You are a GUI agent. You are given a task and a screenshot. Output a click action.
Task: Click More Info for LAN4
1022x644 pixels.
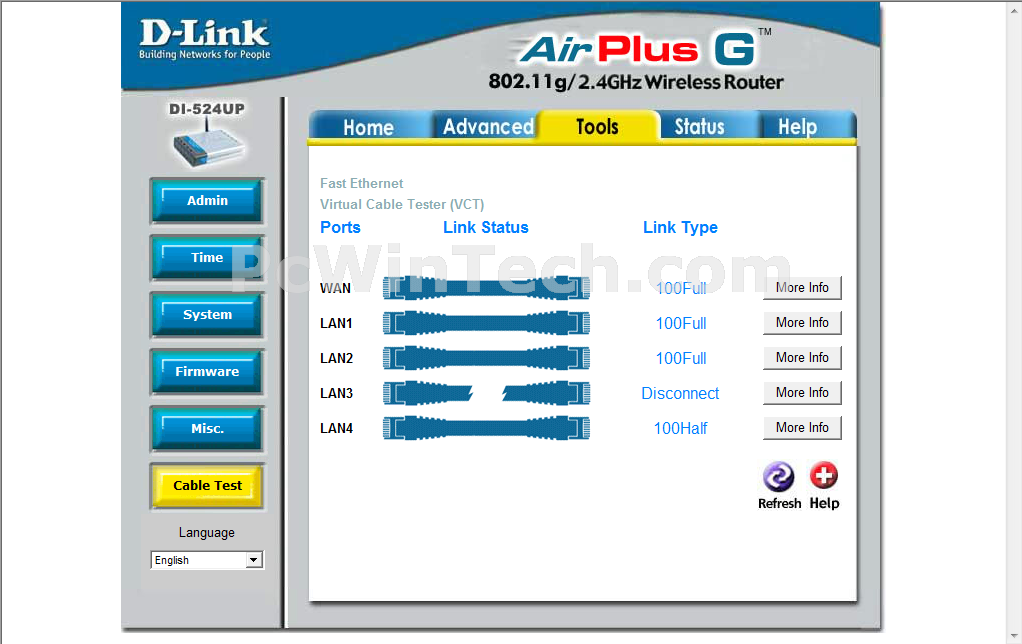pos(802,428)
